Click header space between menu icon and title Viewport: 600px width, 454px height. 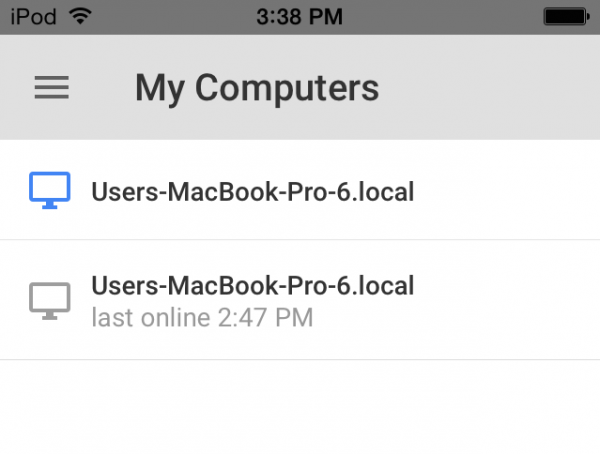[x=102, y=88]
